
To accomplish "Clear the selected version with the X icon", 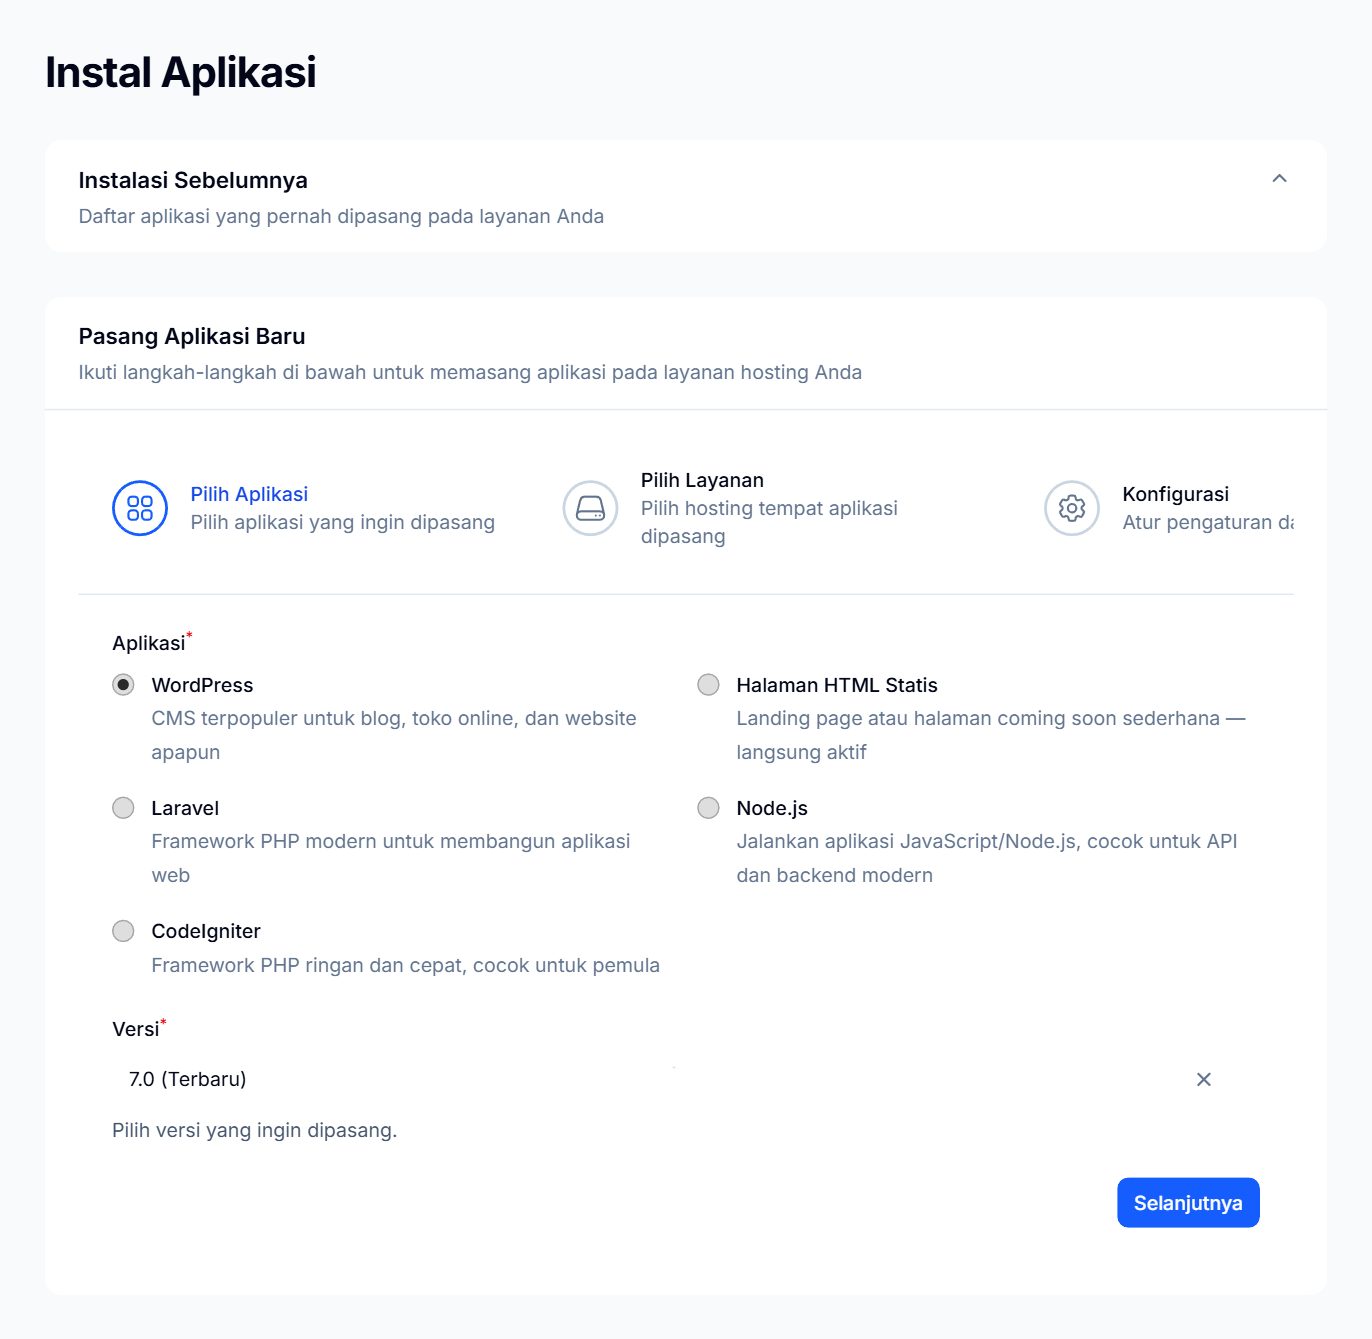I will click(1204, 1079).
